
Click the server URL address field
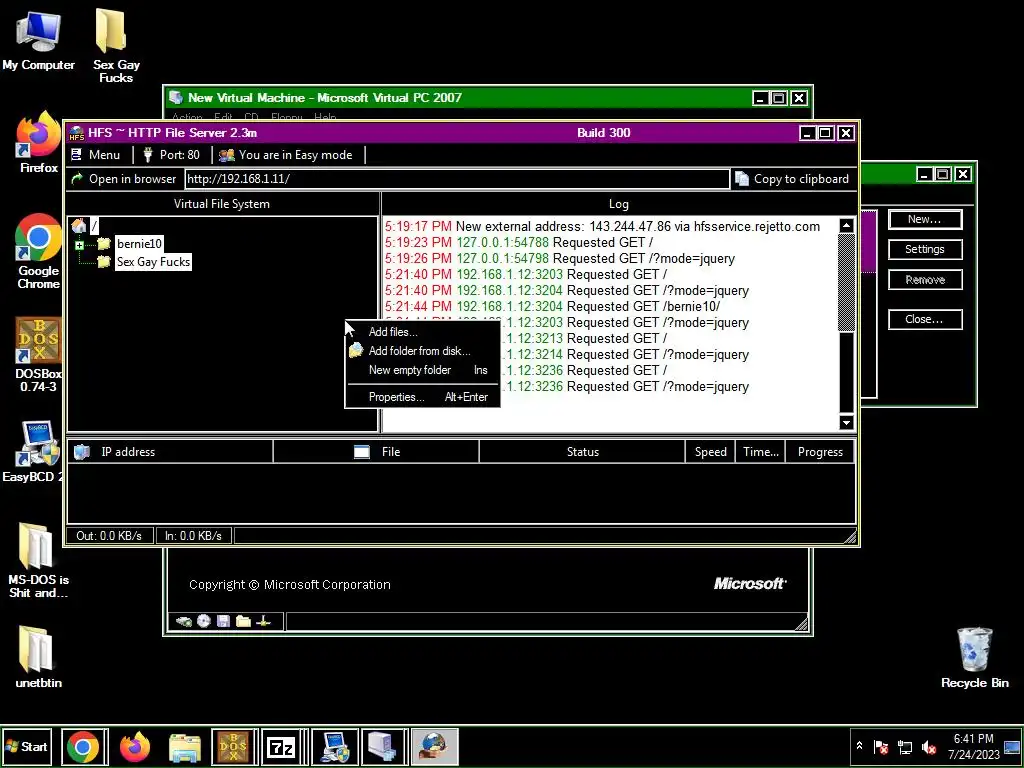coord(456,179)
